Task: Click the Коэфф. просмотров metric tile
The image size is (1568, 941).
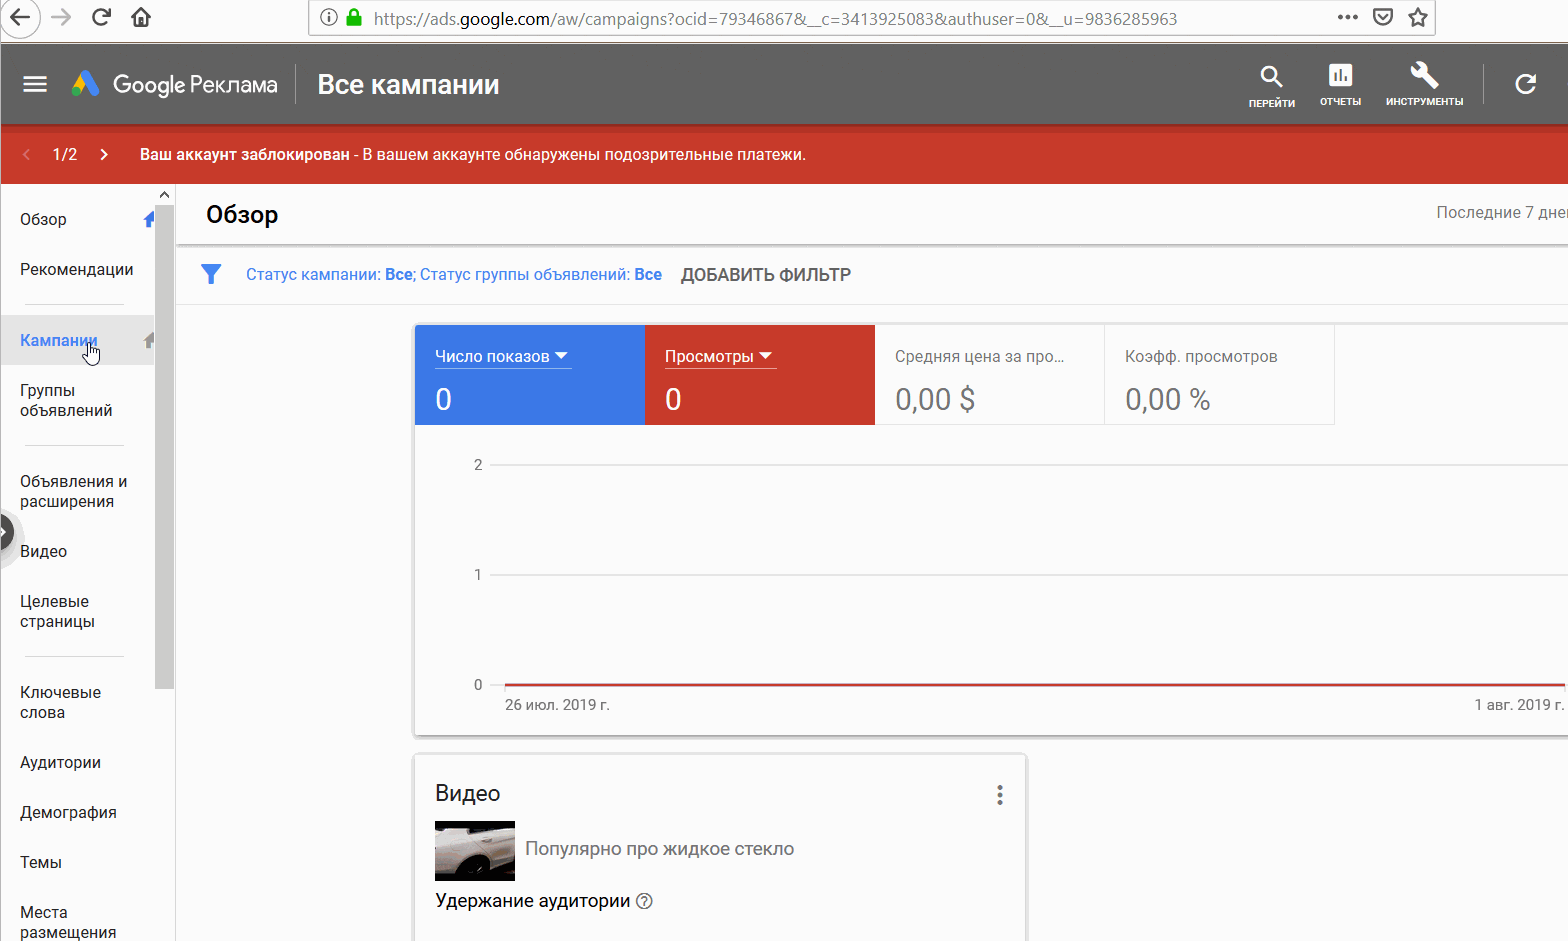Action: [1219, 375]
